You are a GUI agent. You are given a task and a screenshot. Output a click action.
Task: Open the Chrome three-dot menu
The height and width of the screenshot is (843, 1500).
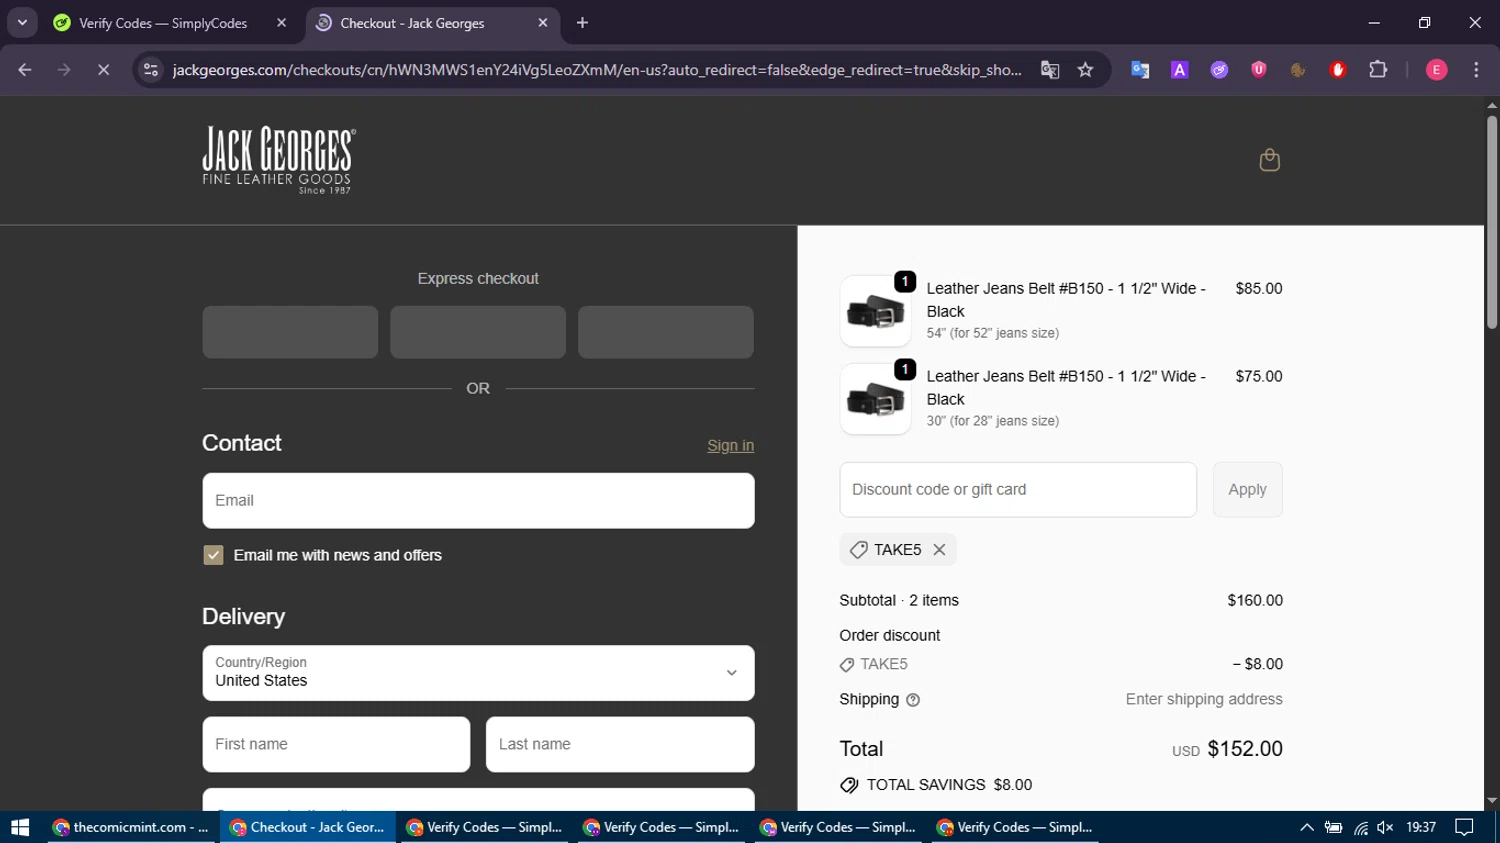1476,69
